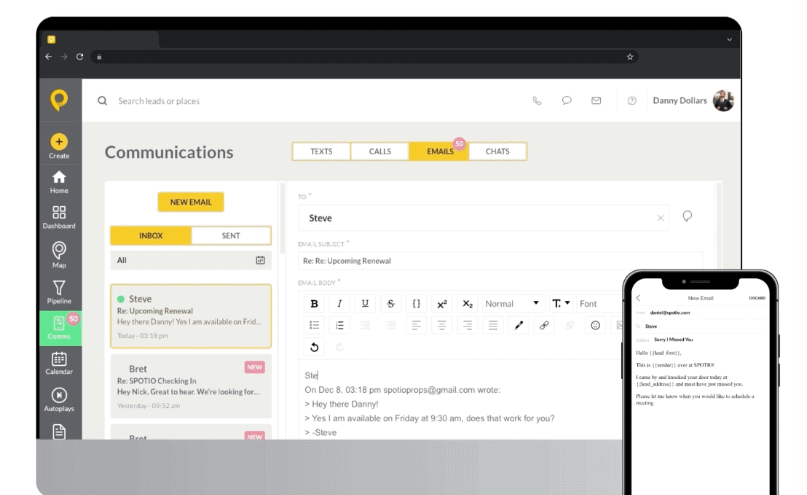Image resolution: width=807 pixels, height=495 pixels.
Task: Click the browser reload button
Action: 79,57
